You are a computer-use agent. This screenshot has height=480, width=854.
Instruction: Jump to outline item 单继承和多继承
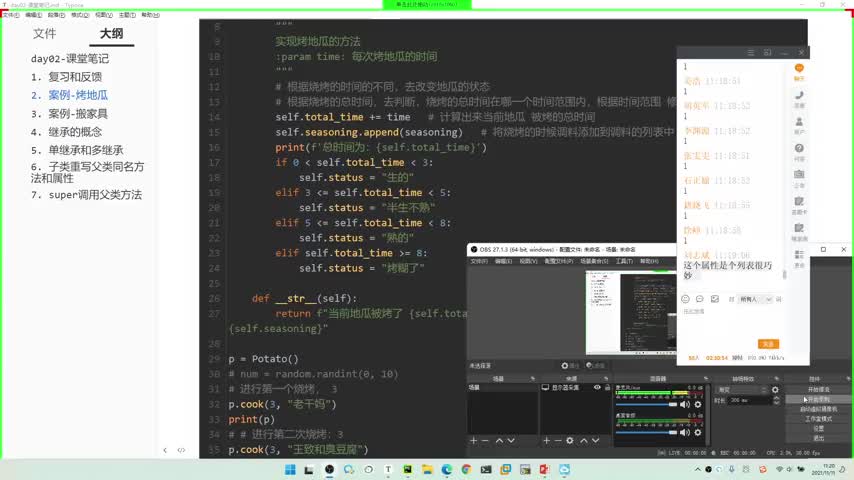pos(77,150)
